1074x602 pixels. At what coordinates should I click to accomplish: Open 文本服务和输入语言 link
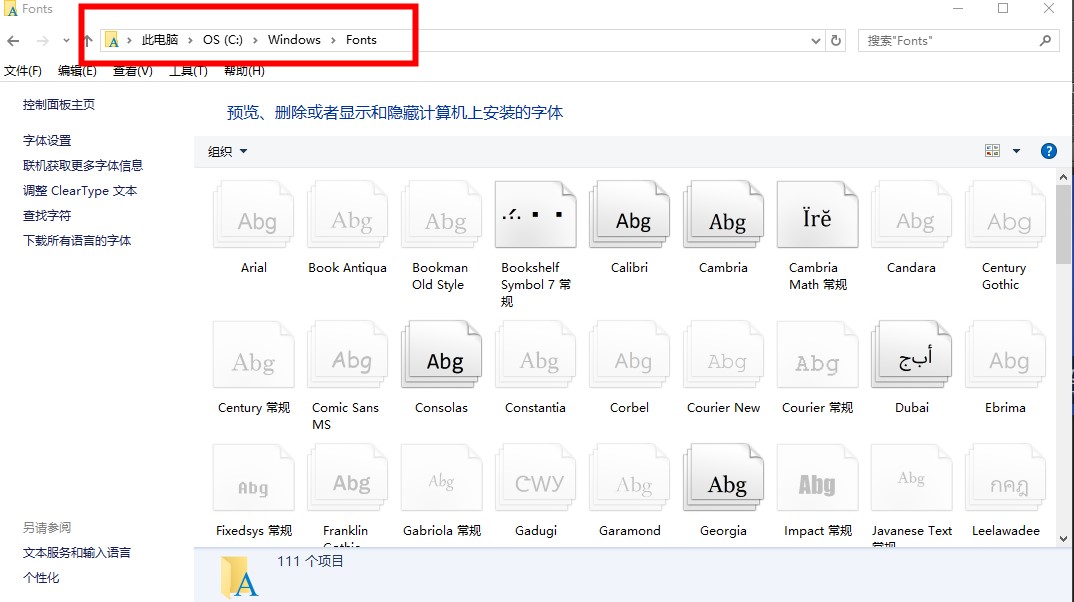[77, 553]
